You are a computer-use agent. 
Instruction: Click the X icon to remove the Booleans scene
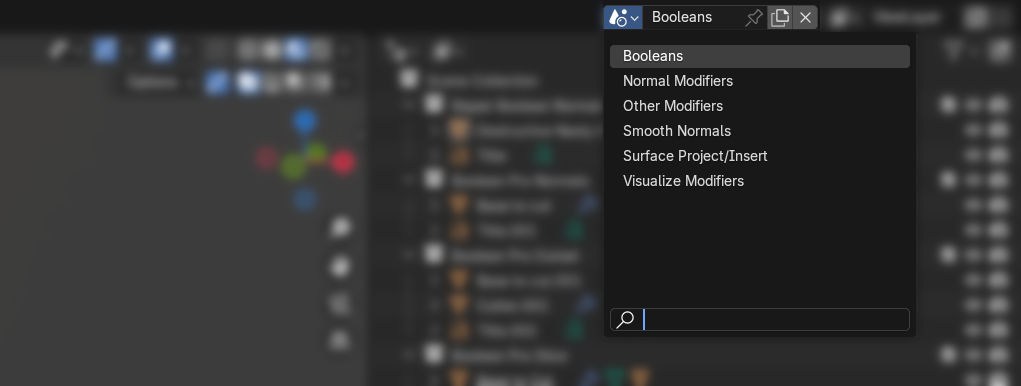805,18
